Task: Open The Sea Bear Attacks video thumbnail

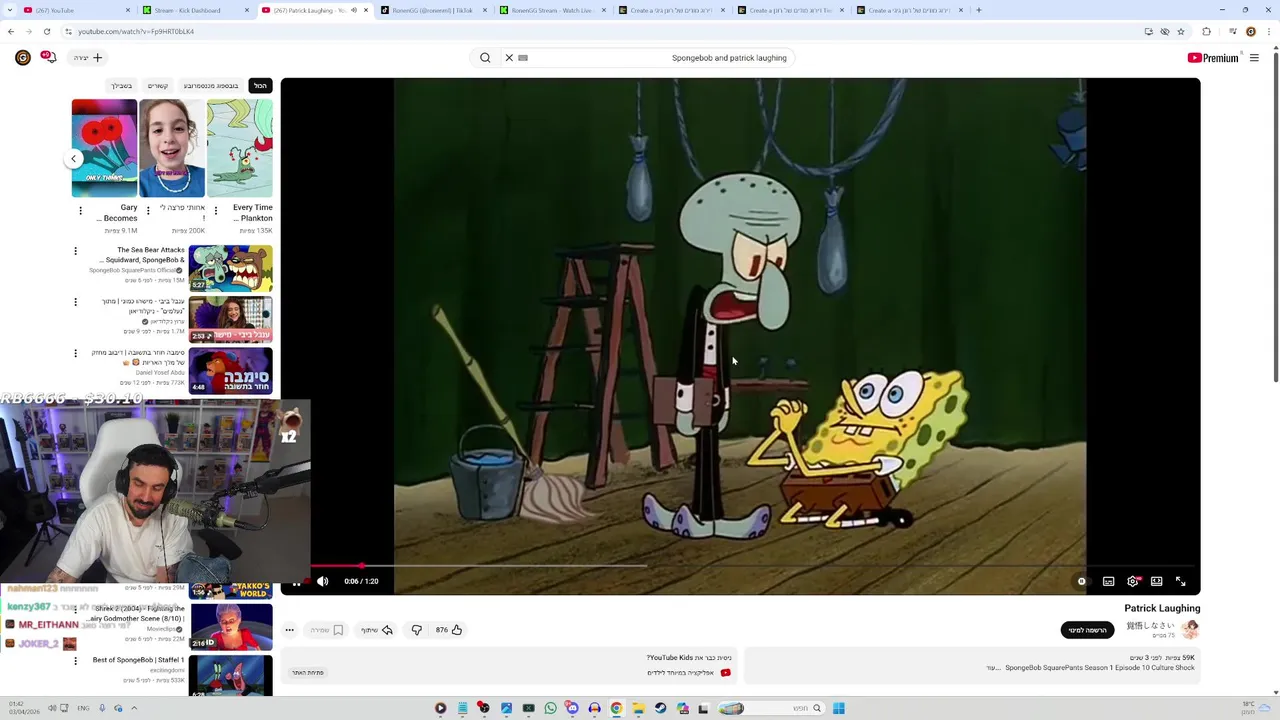Action: (x=230, y=268)
